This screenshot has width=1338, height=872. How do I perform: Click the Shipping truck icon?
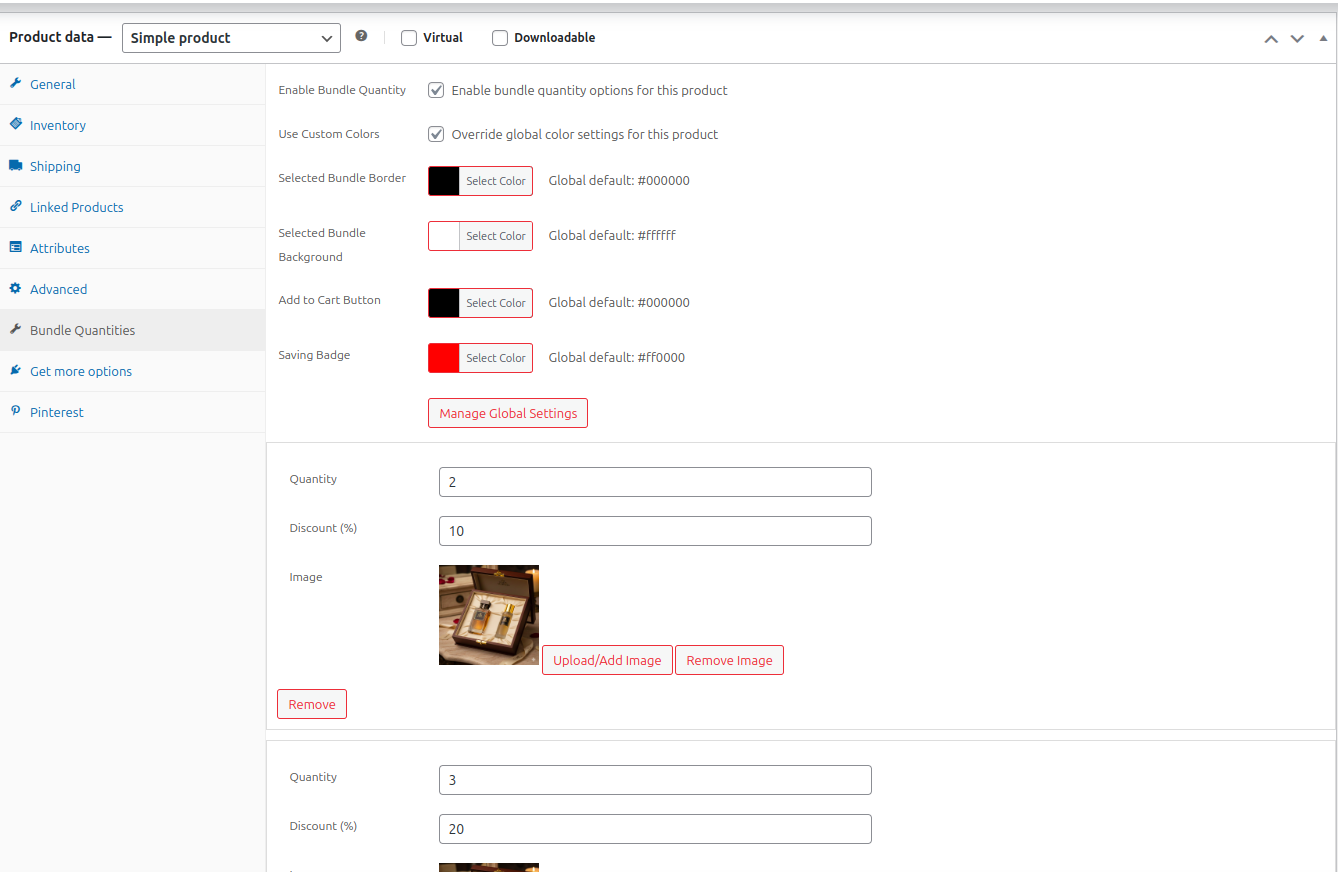(x=15, y=166)
